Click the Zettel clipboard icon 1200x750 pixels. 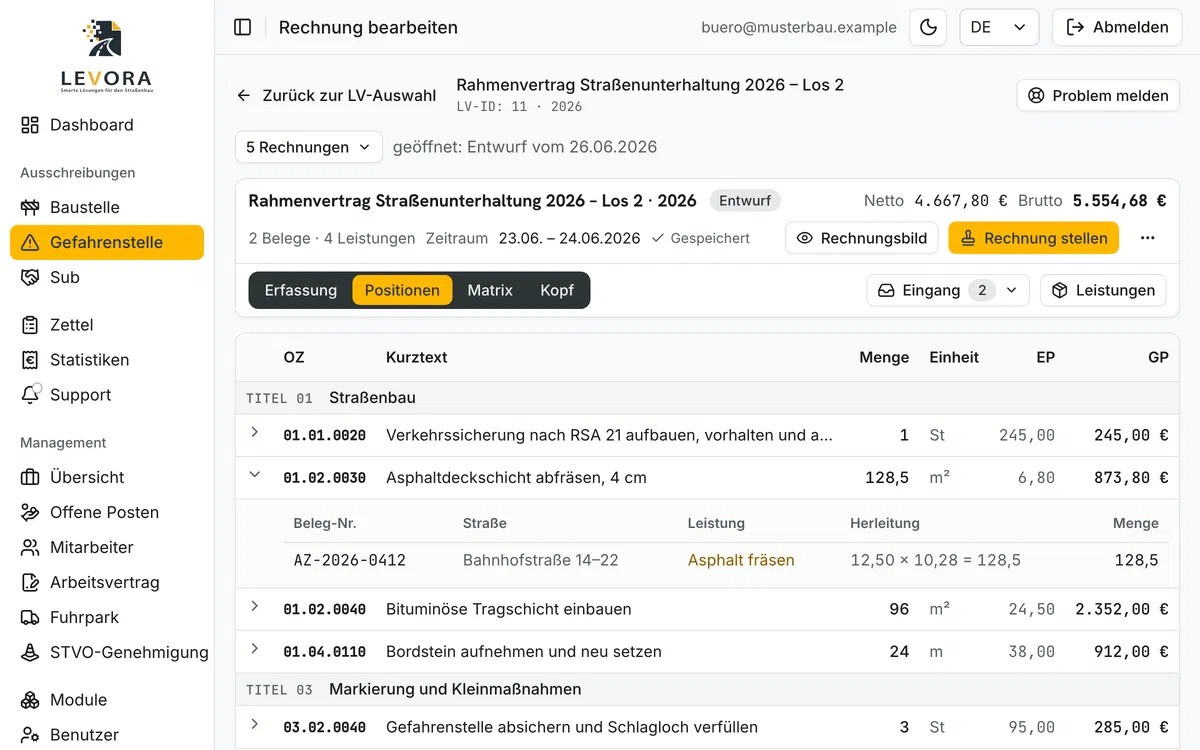pos(30,325)
